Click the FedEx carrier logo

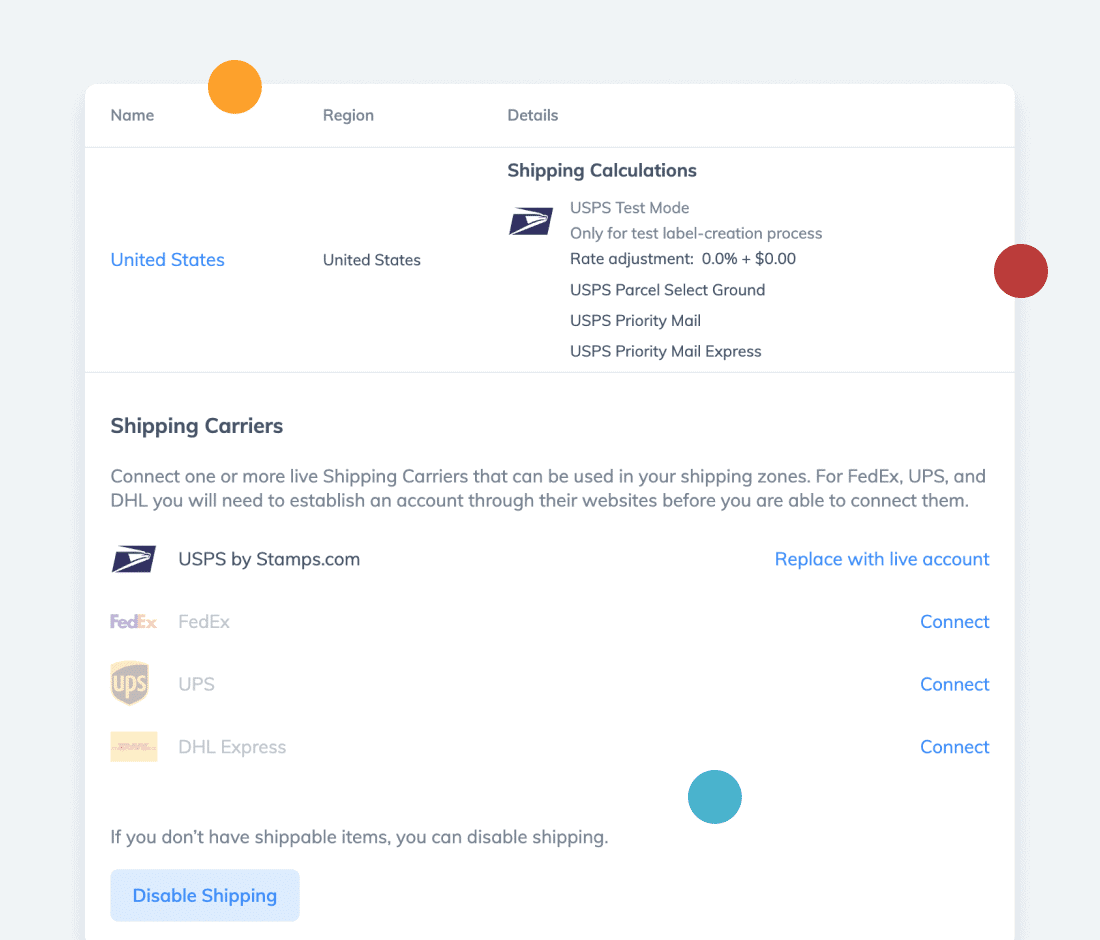coord(133,622)
